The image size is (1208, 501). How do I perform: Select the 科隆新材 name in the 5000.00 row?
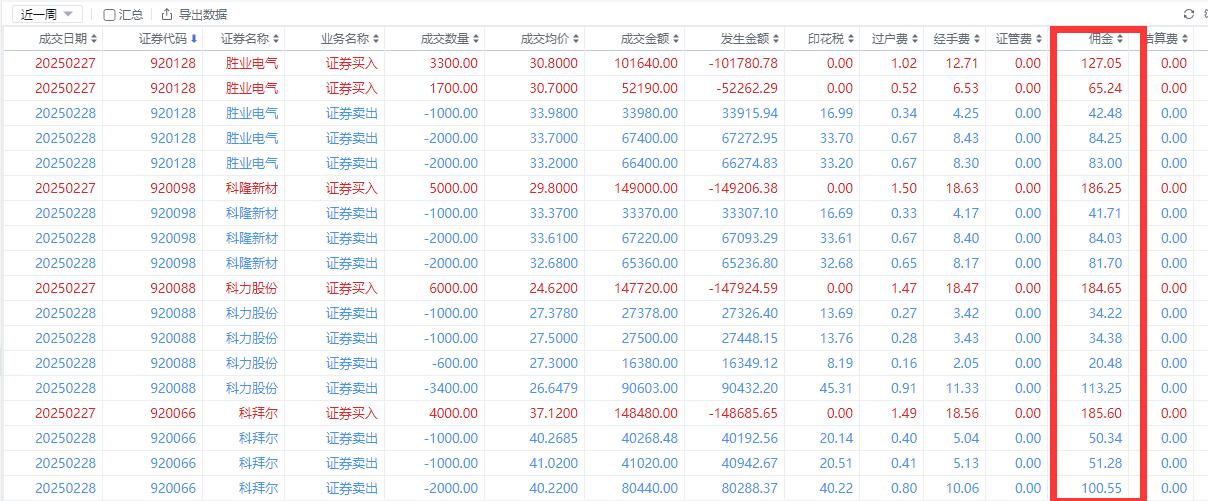(252, 188)
